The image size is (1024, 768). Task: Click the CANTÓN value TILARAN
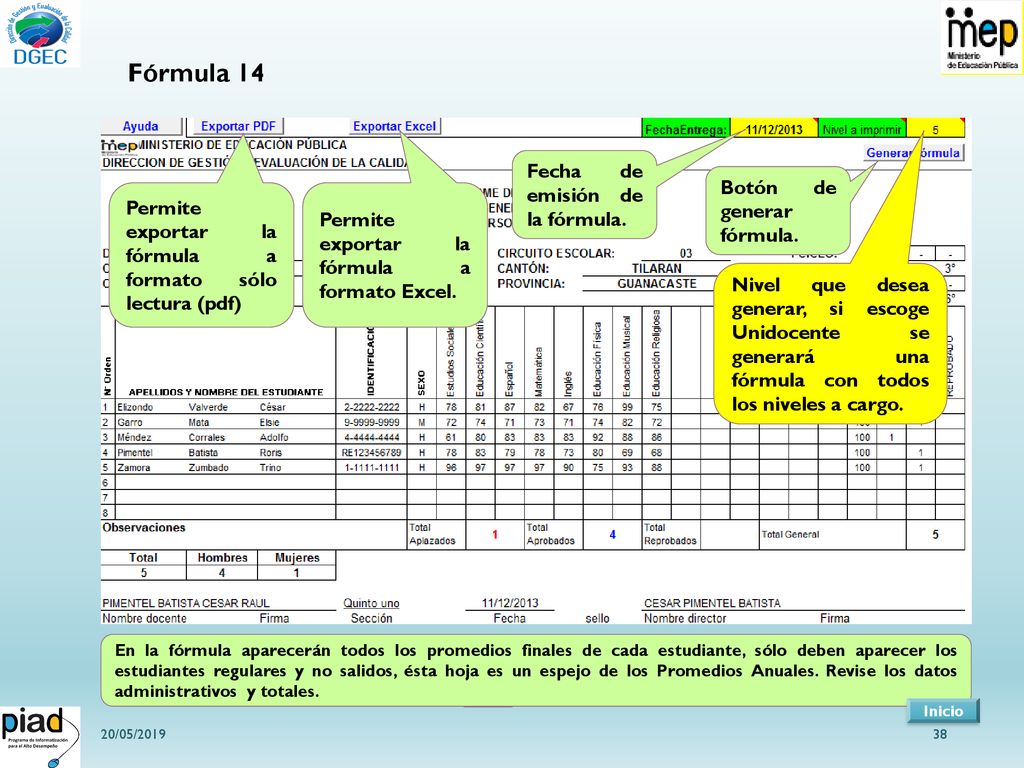[x=656, y=268]
